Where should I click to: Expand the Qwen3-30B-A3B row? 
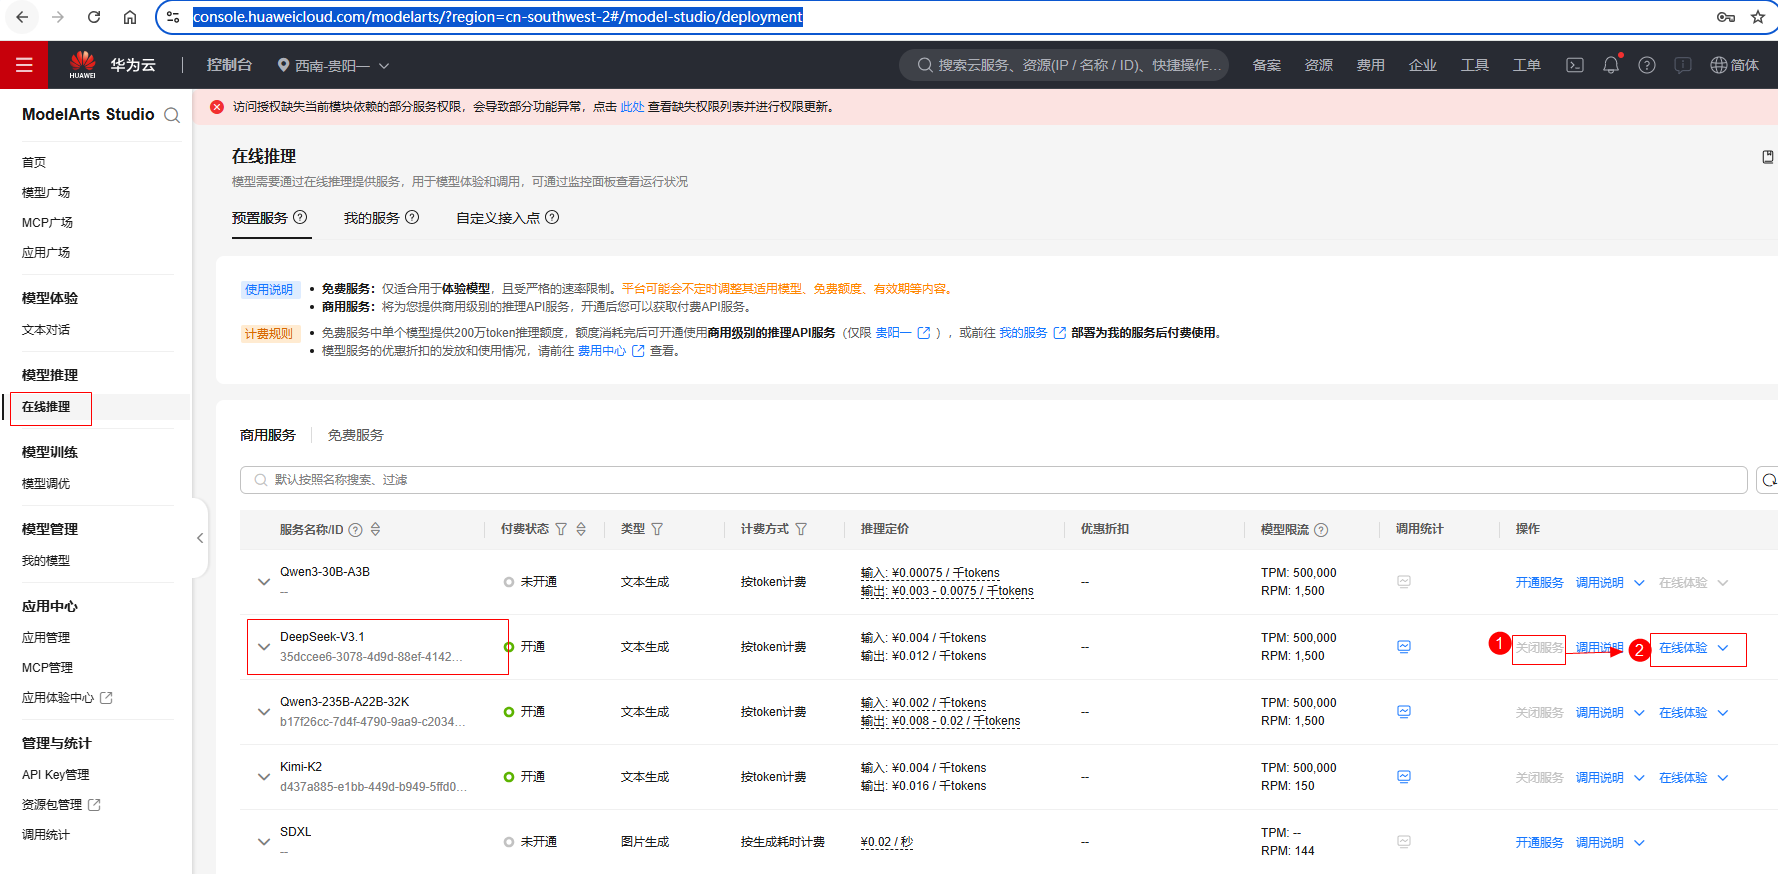pos(264,582)
